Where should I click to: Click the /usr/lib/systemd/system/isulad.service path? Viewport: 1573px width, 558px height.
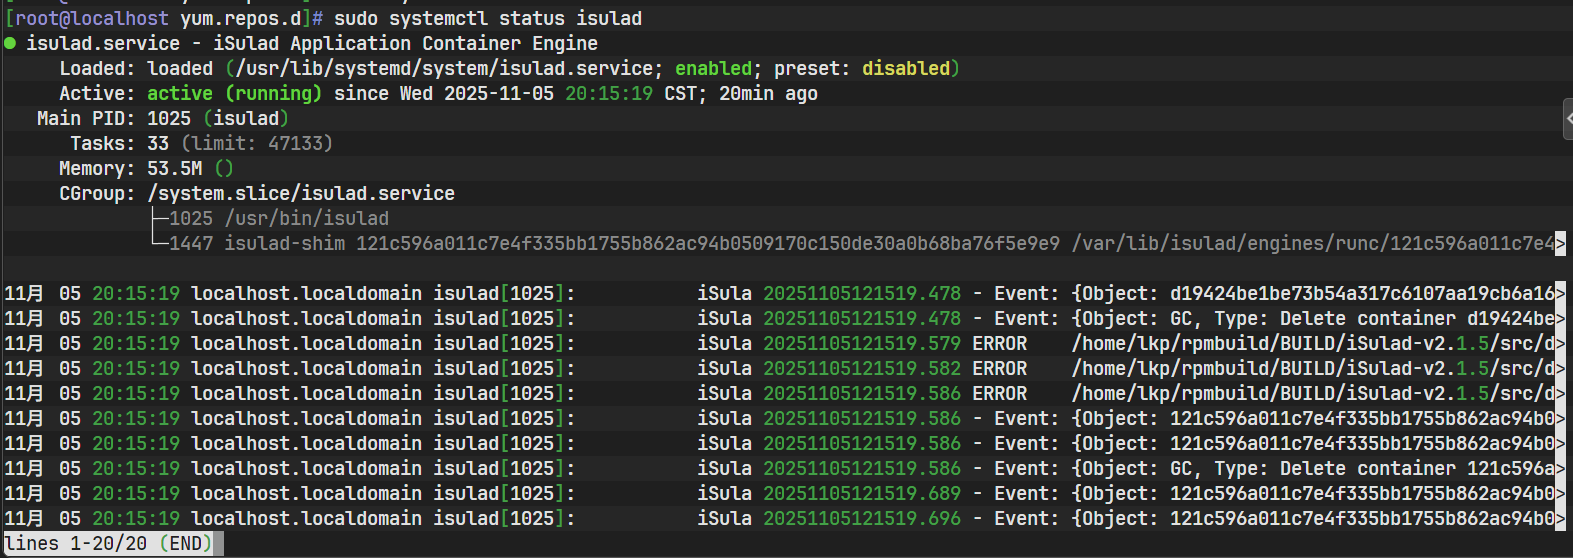[x=444, y=68]
